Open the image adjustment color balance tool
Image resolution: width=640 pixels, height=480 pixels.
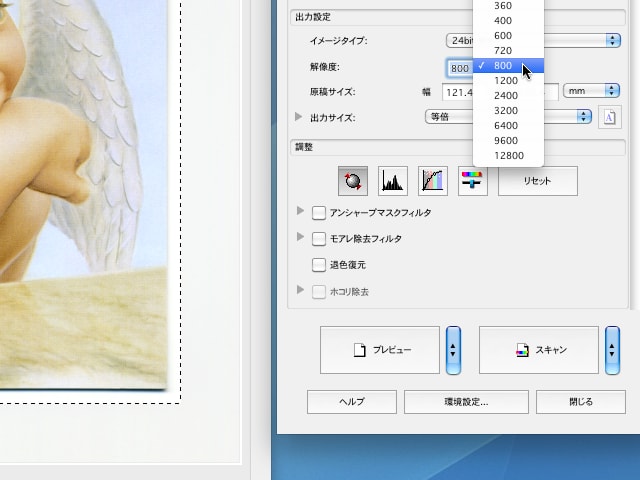[x=473, y=181]
